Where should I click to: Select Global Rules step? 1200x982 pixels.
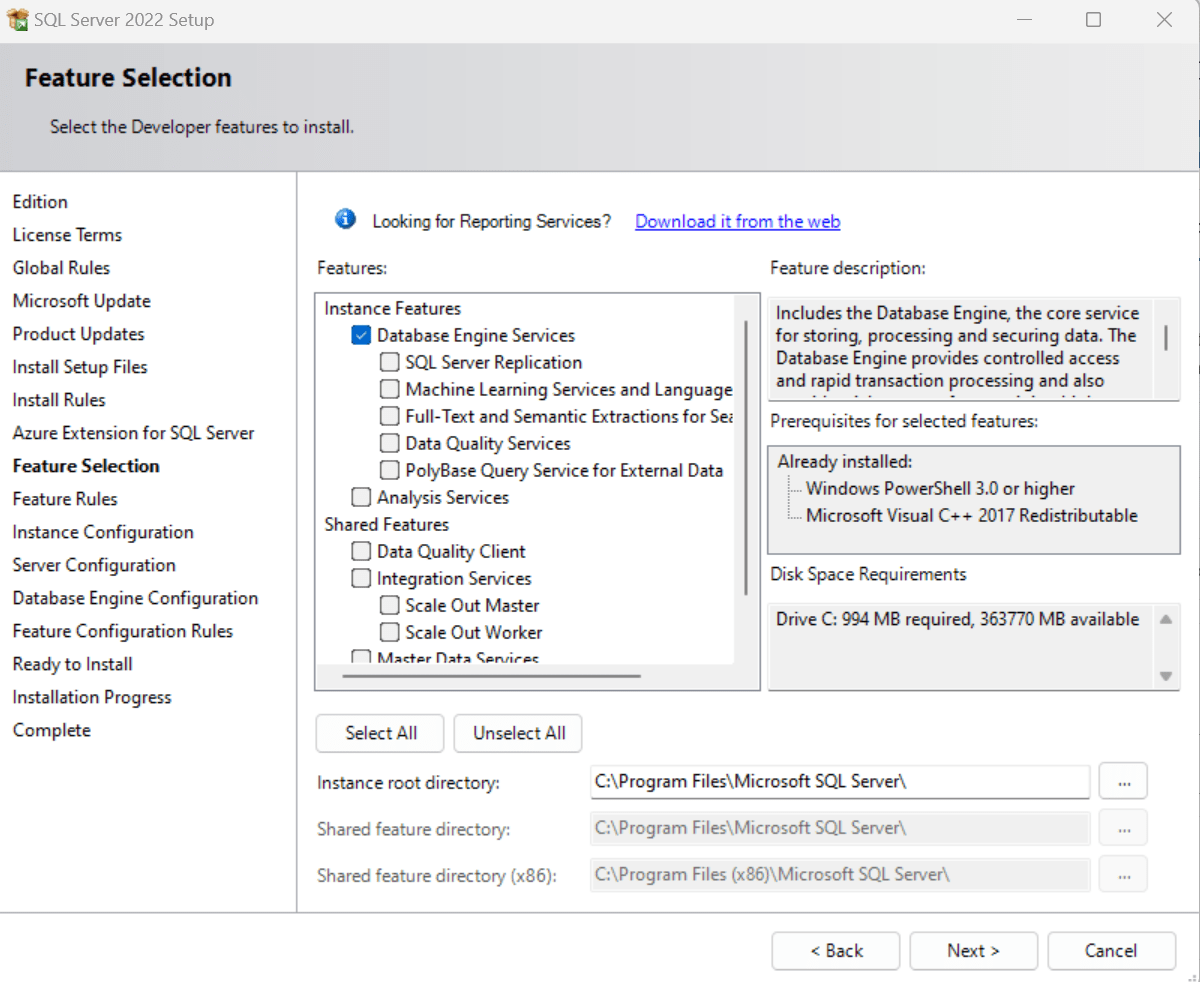[61, 268]
